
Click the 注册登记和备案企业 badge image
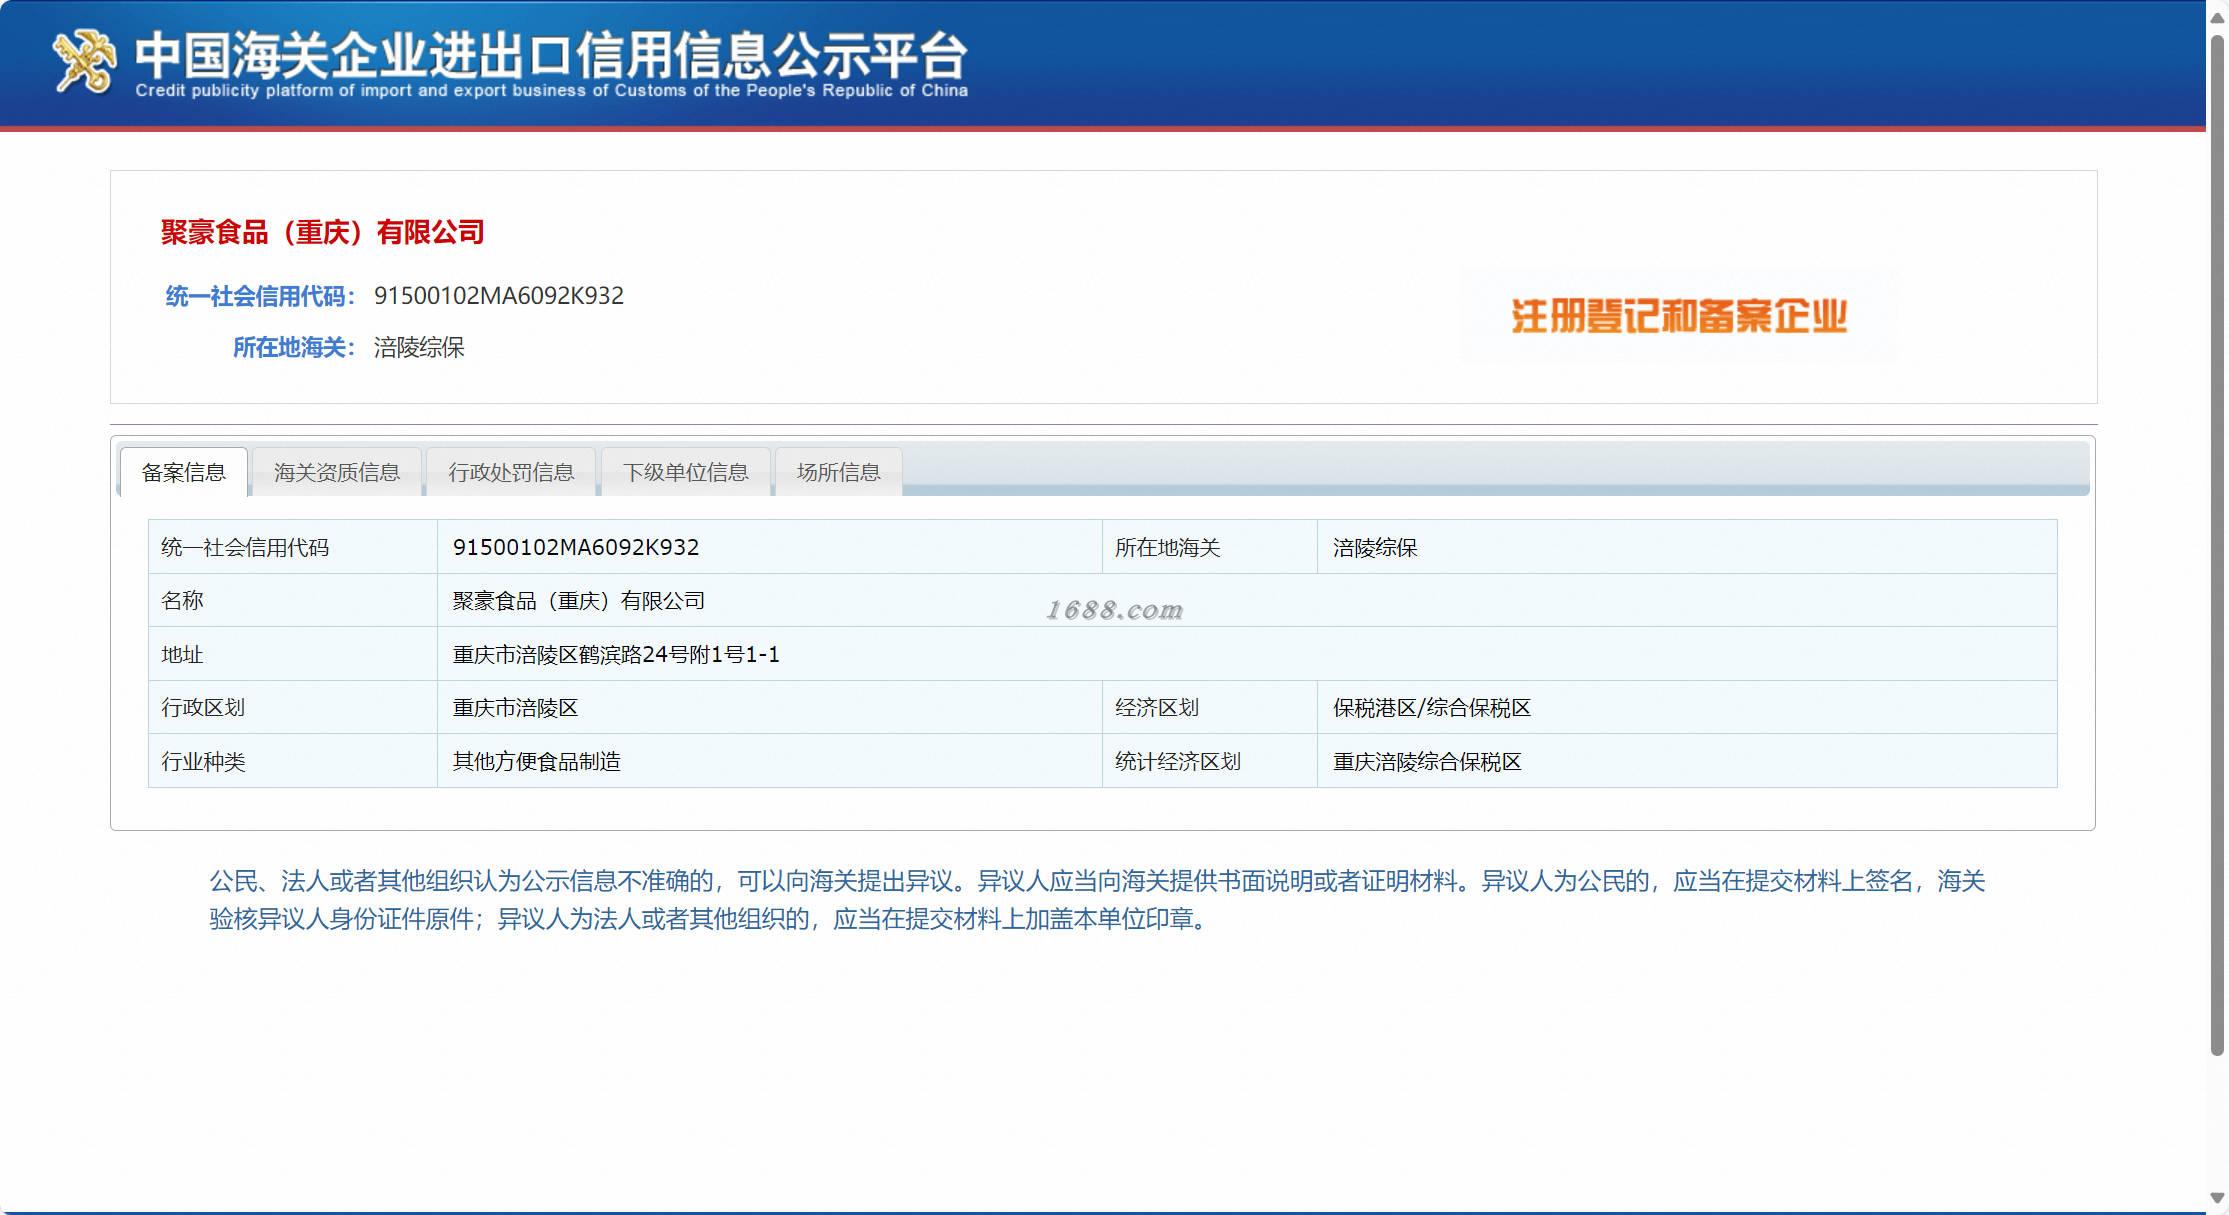(1678, 316)
